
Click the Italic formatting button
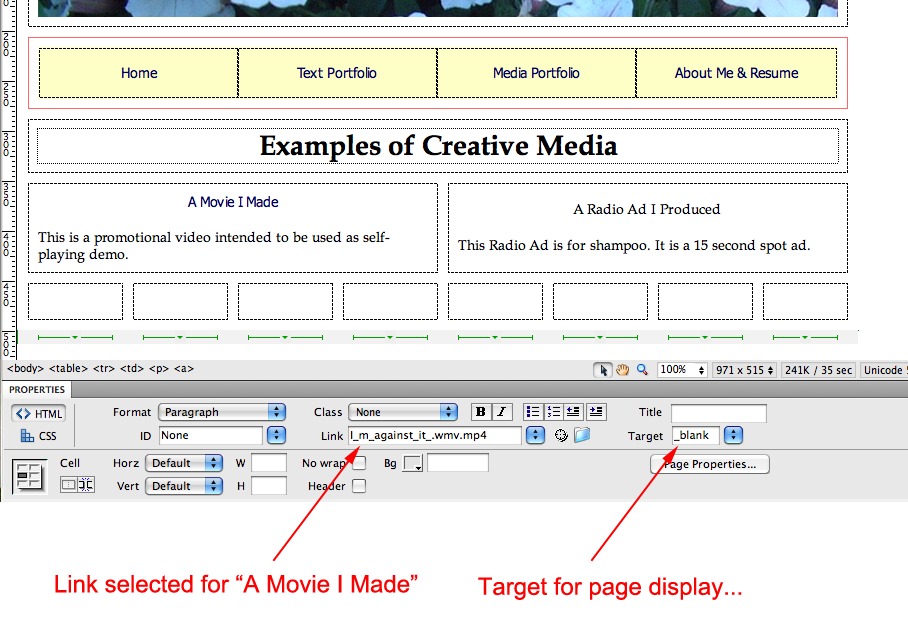click(501, 412)
